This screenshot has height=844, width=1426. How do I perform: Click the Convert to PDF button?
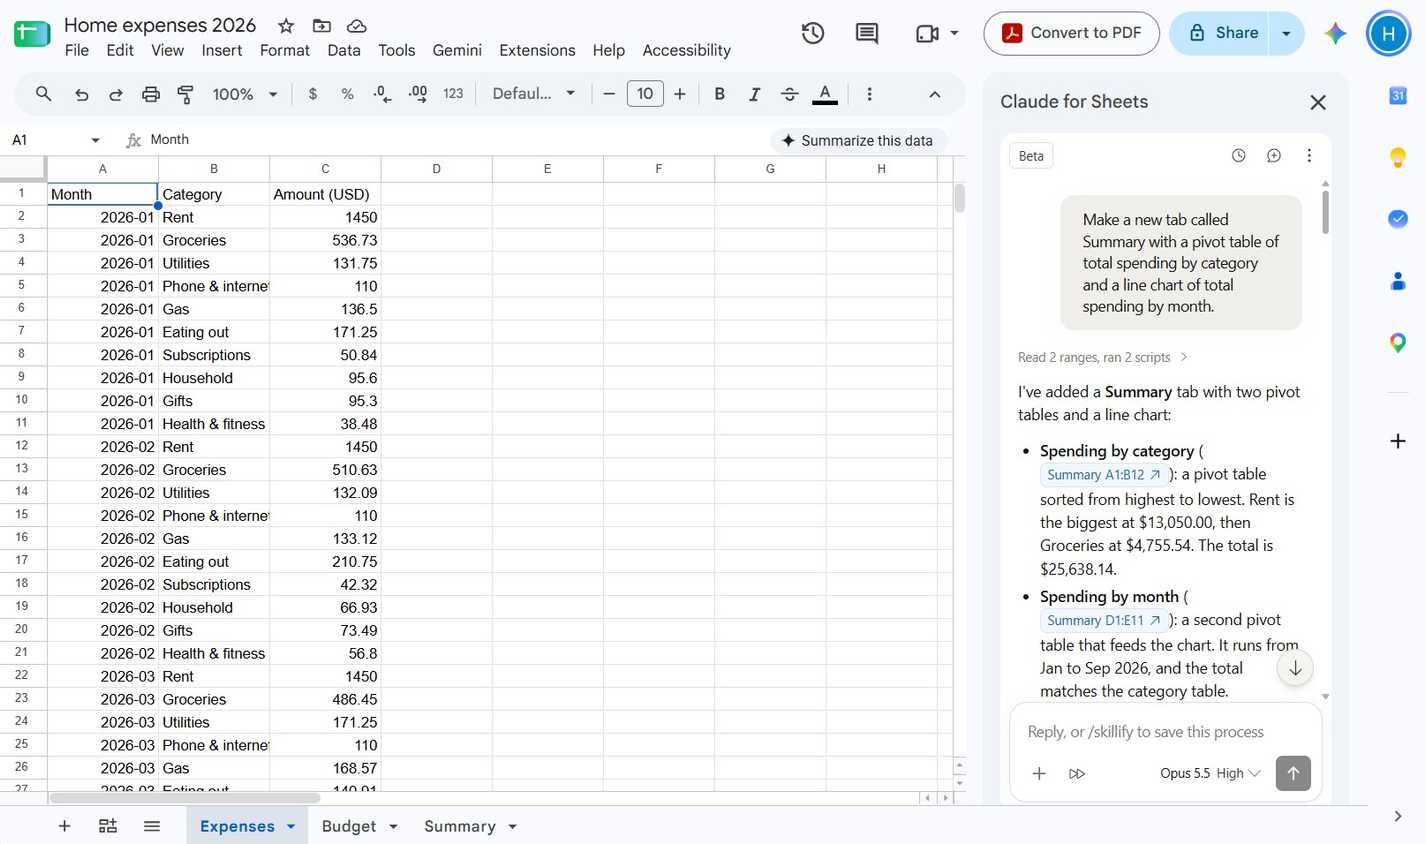click(1071, 33)
